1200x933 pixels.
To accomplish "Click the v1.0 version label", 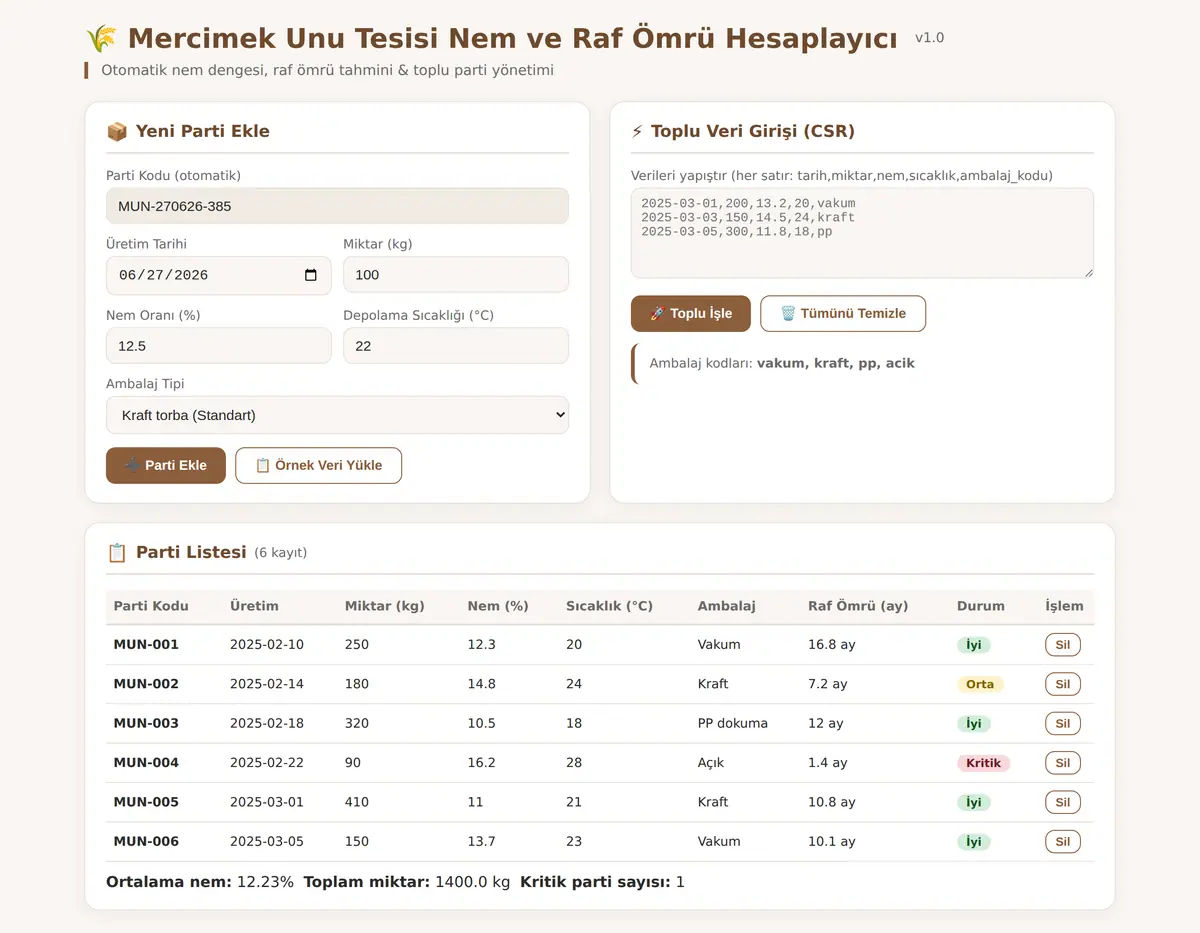I will tap(929, 38).
